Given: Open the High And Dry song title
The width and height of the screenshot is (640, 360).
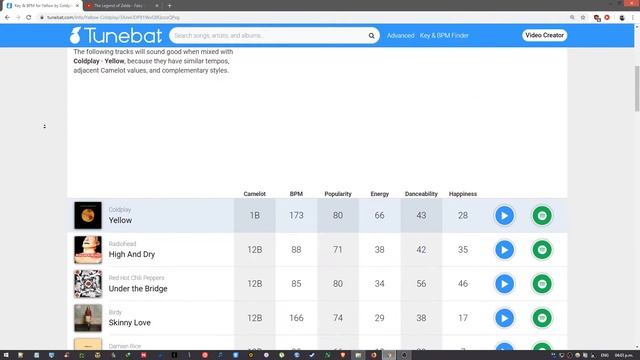Looking at the screenshot, I should pos(132,254).
